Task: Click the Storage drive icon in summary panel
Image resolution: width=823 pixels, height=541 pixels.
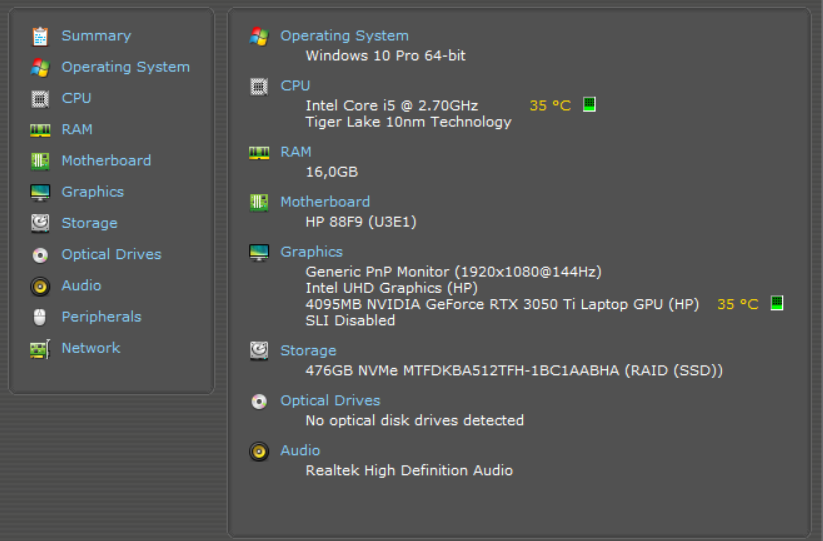Action: 259,351
